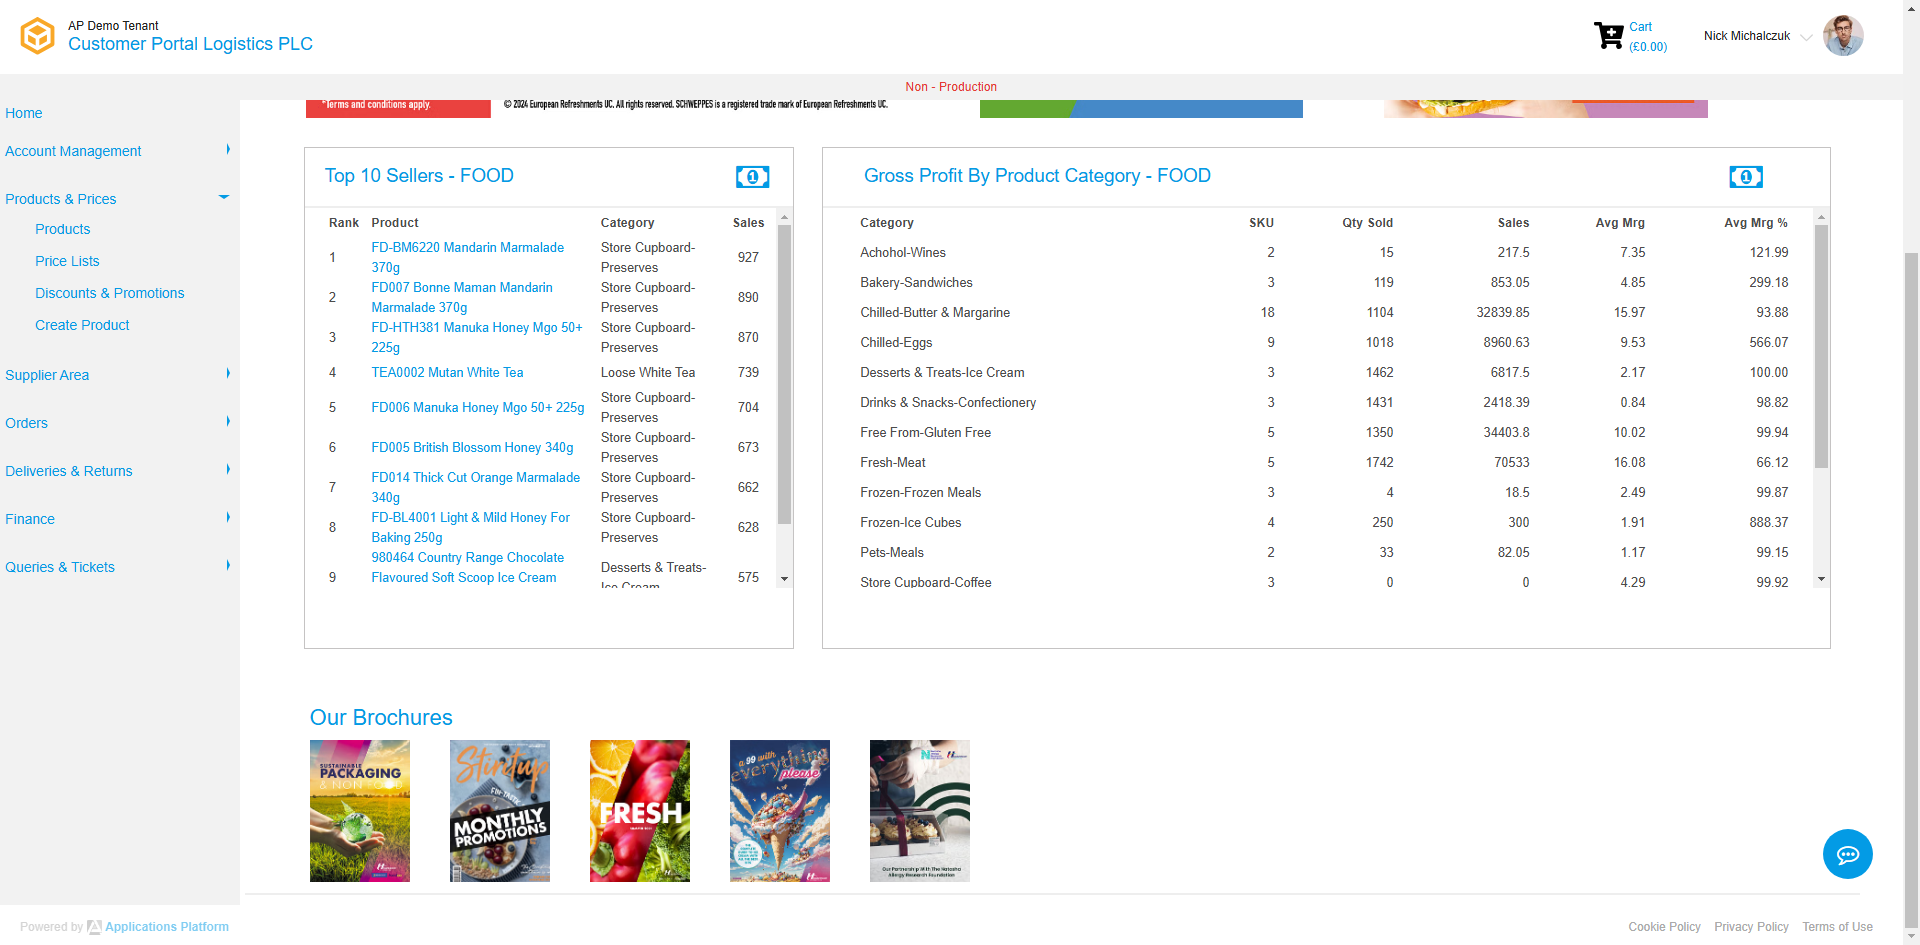Viewport: 1920px width, 945px height.
Task: Open FD-BL4001 Light & Mild Honey link
Action: click(x=470, y=527)
